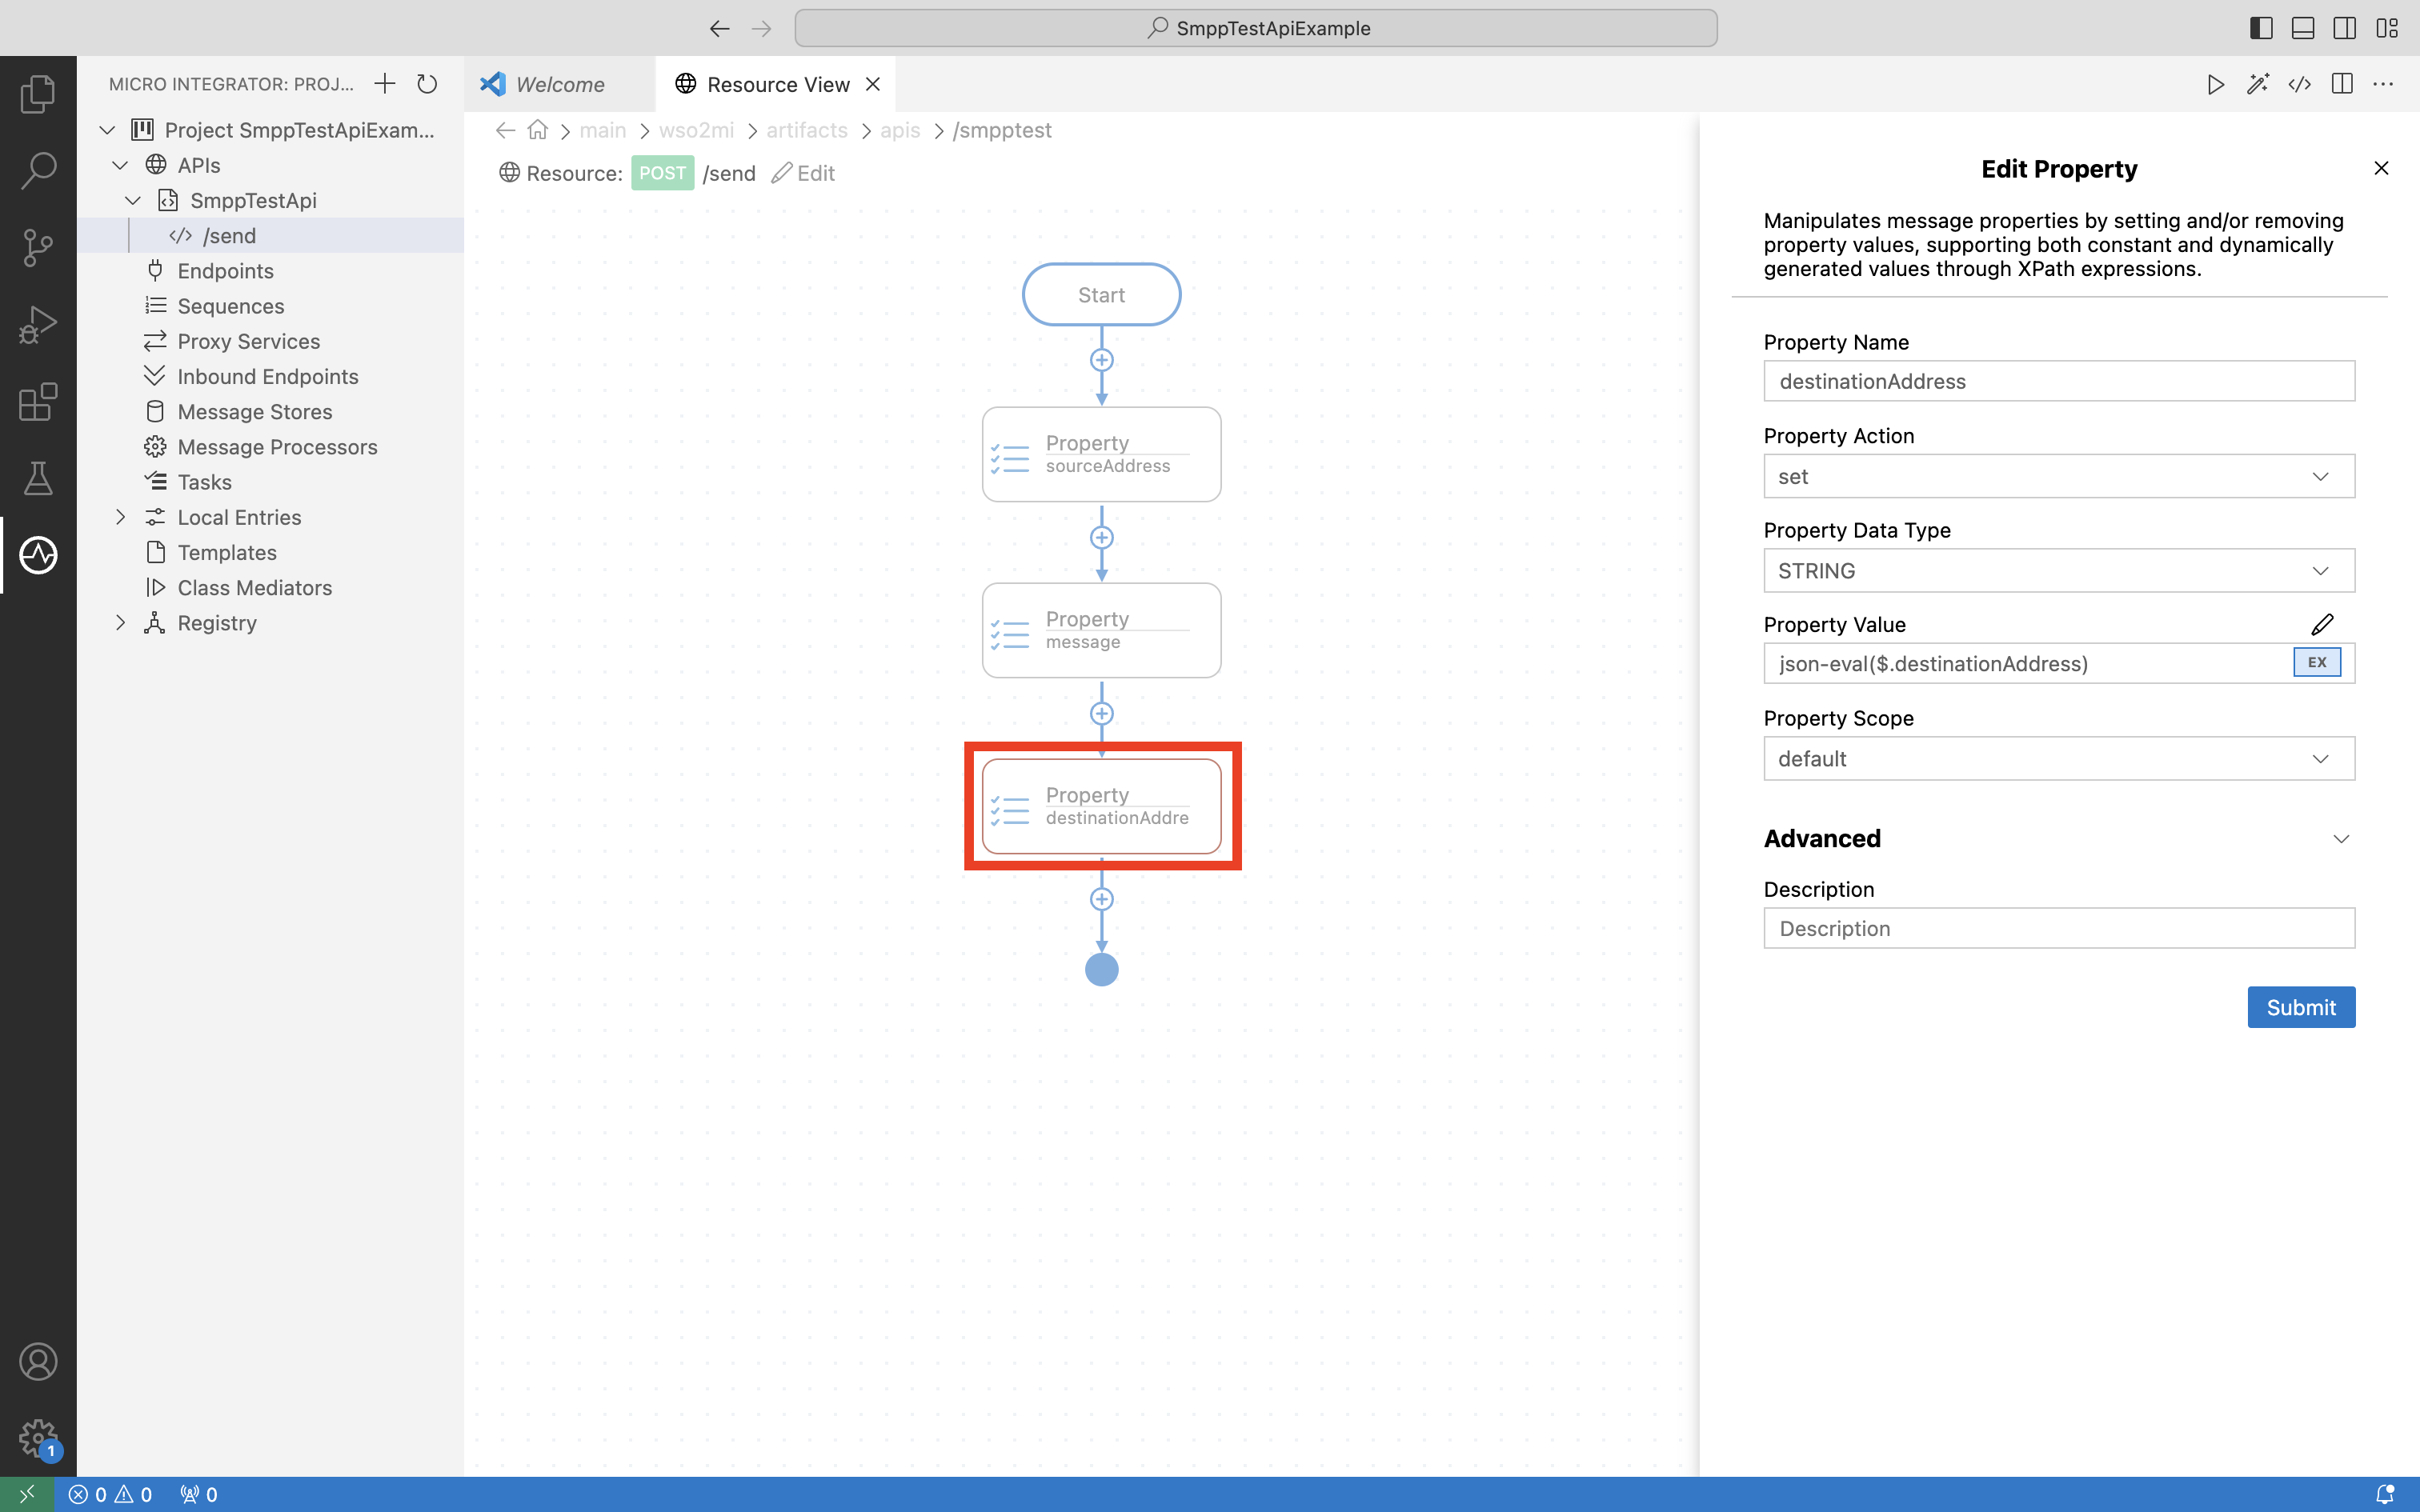Toggle the EX expression mode on Property Value
The image size is (2420, 1512).
click(2316, 662)
